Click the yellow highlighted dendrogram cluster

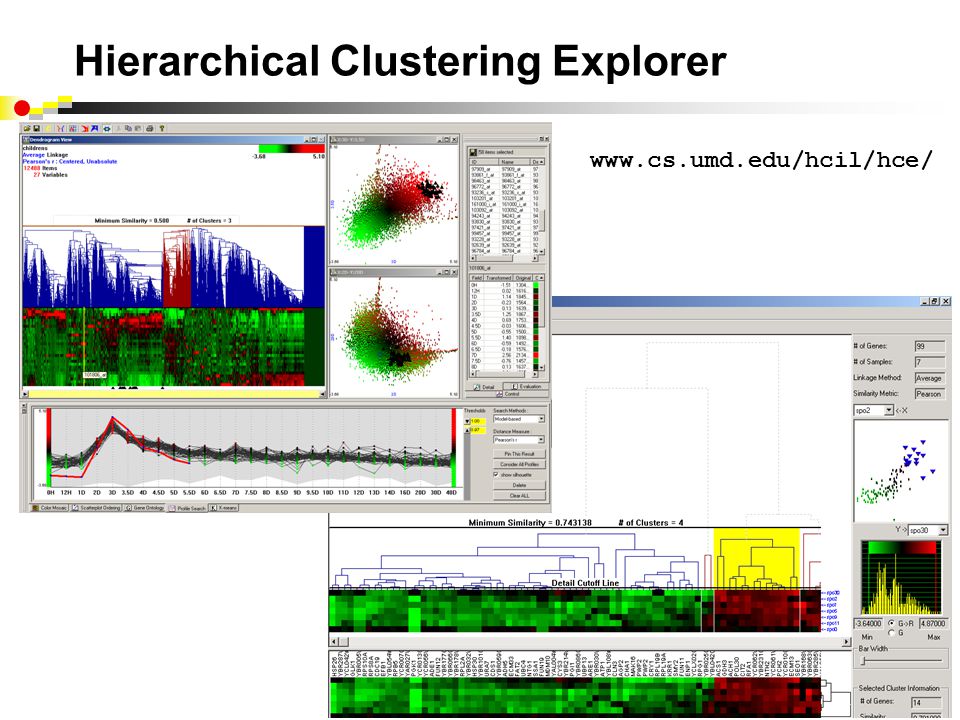(x=757, y=558)
